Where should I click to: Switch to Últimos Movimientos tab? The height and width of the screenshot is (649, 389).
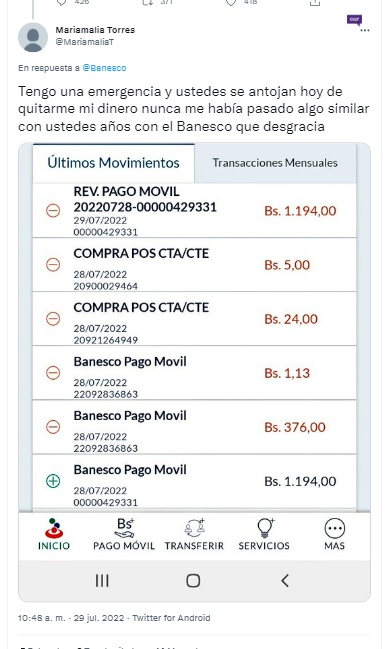pyautogui.click(x=113, y=163)
